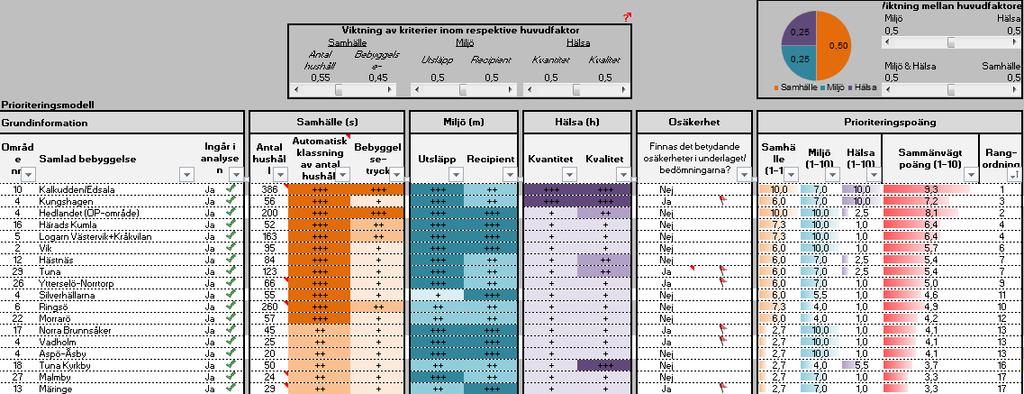
Task: Open the Utsläpp column filter dropdown
Action: click(x=456, y=174)
